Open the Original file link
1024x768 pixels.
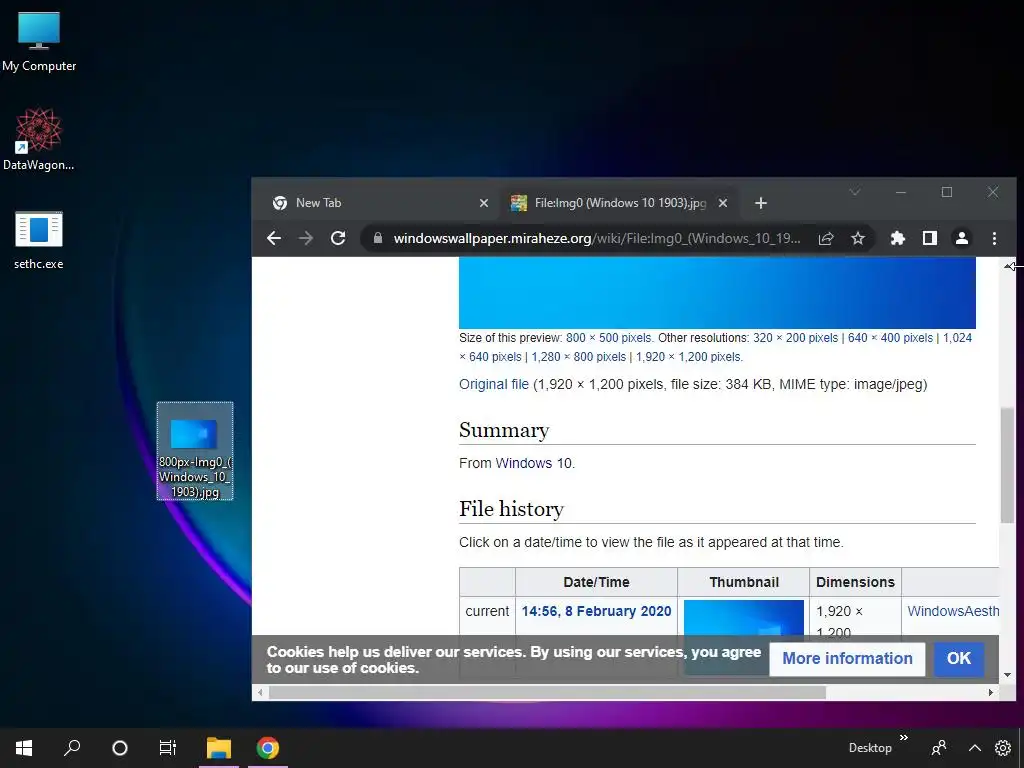pyautogui.click(x=494, y=384)
